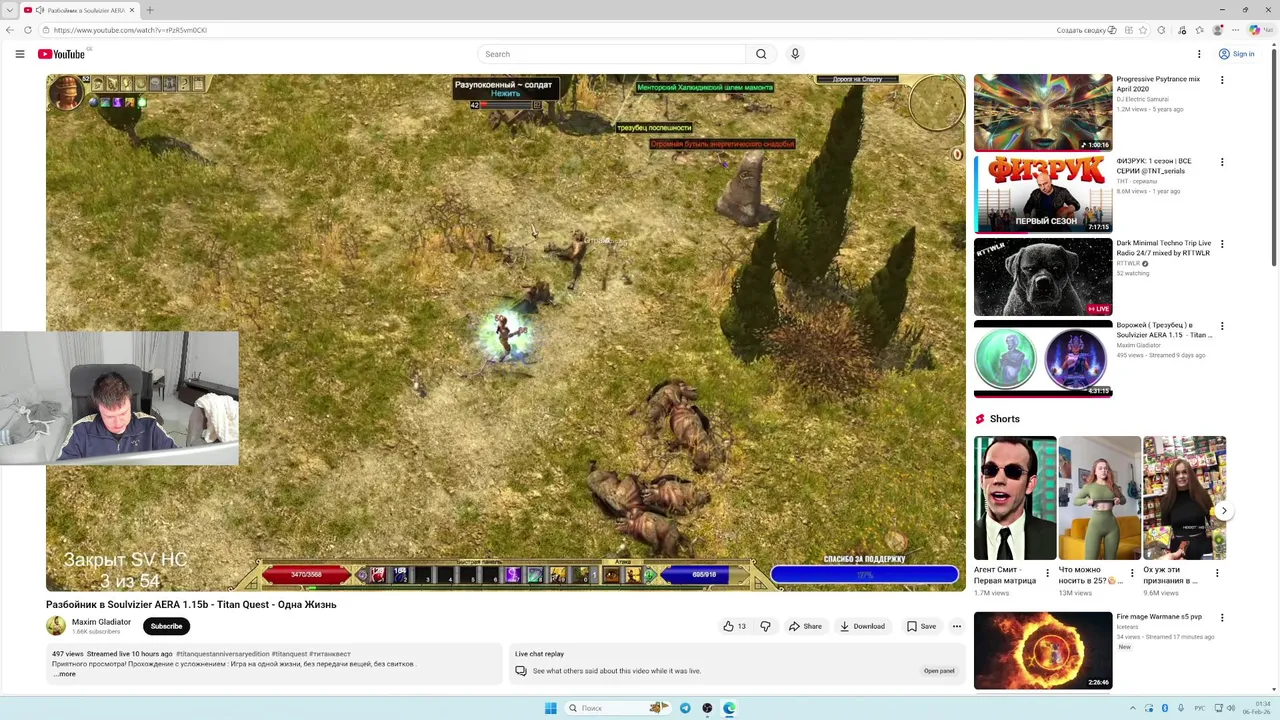Show hidden system tray icons

click(1133, 708)
